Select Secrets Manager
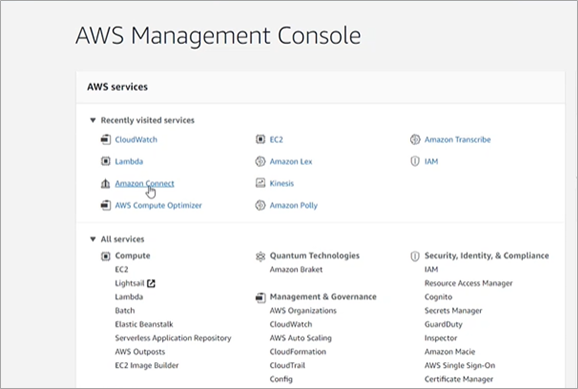 pyautogui.click(x=453, y=311)
